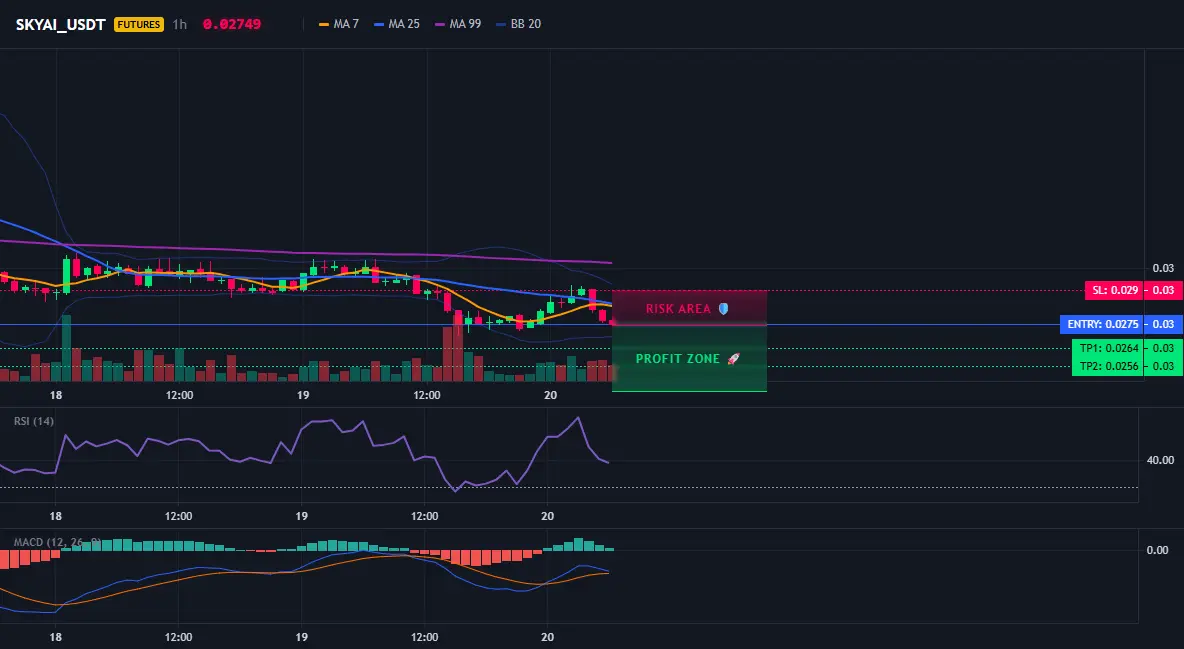This screenshot has height=649, width=1184.
Task: Click the TP1: 0.0264 target label
Action: coord(1108,348)
